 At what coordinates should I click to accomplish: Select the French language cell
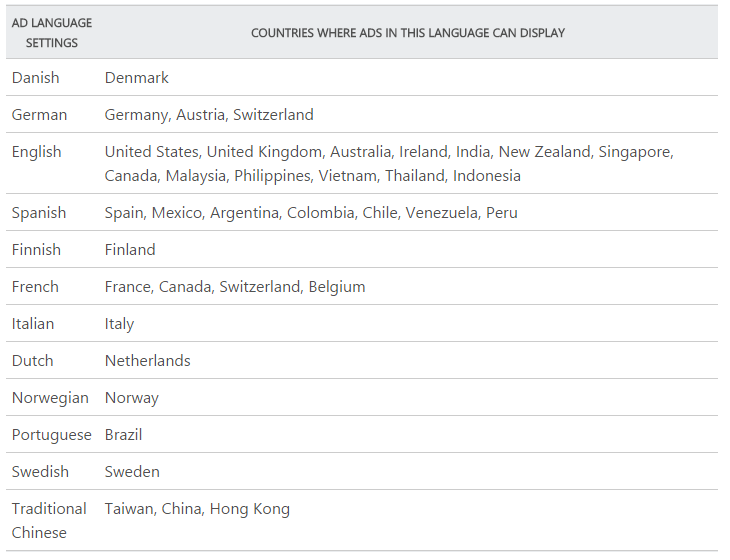36,287
